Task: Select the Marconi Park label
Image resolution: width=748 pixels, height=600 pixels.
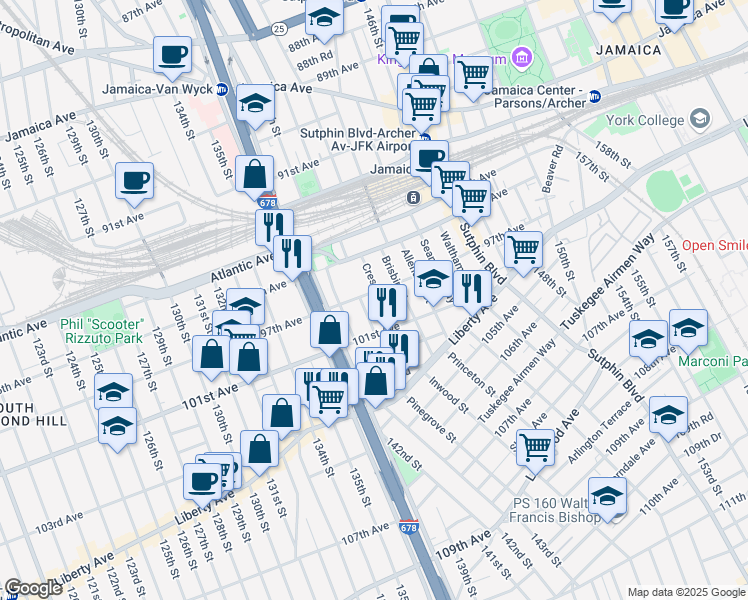Action: (713, 362)
